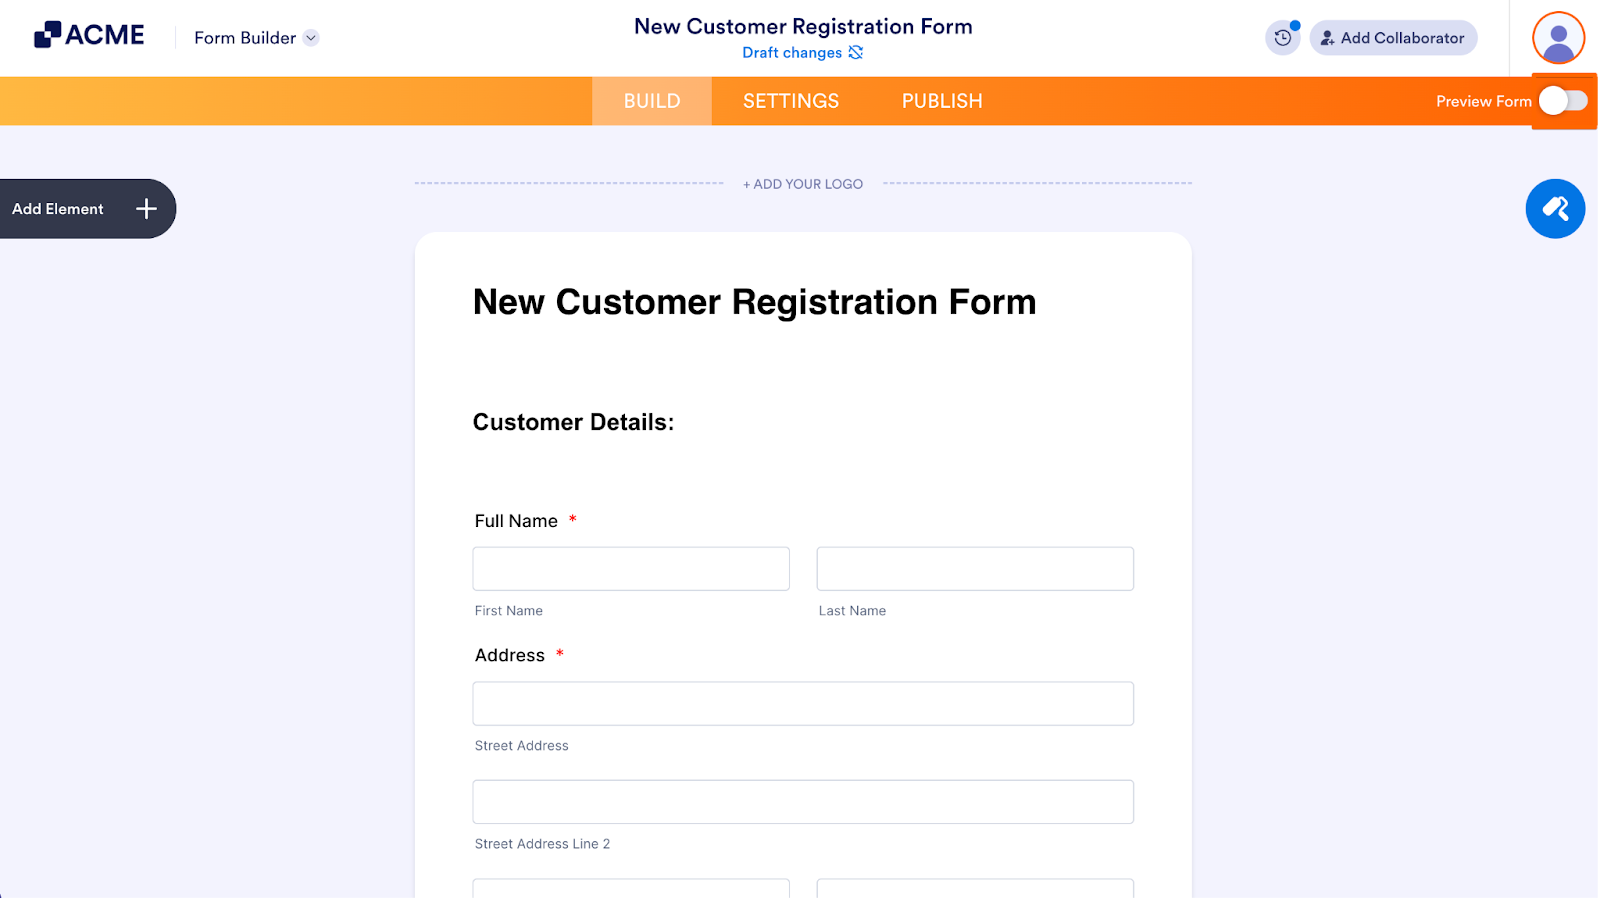The height and width of the screenshot is (898, 1600).
Task: Click the Draft changes link
Action: 793,52
